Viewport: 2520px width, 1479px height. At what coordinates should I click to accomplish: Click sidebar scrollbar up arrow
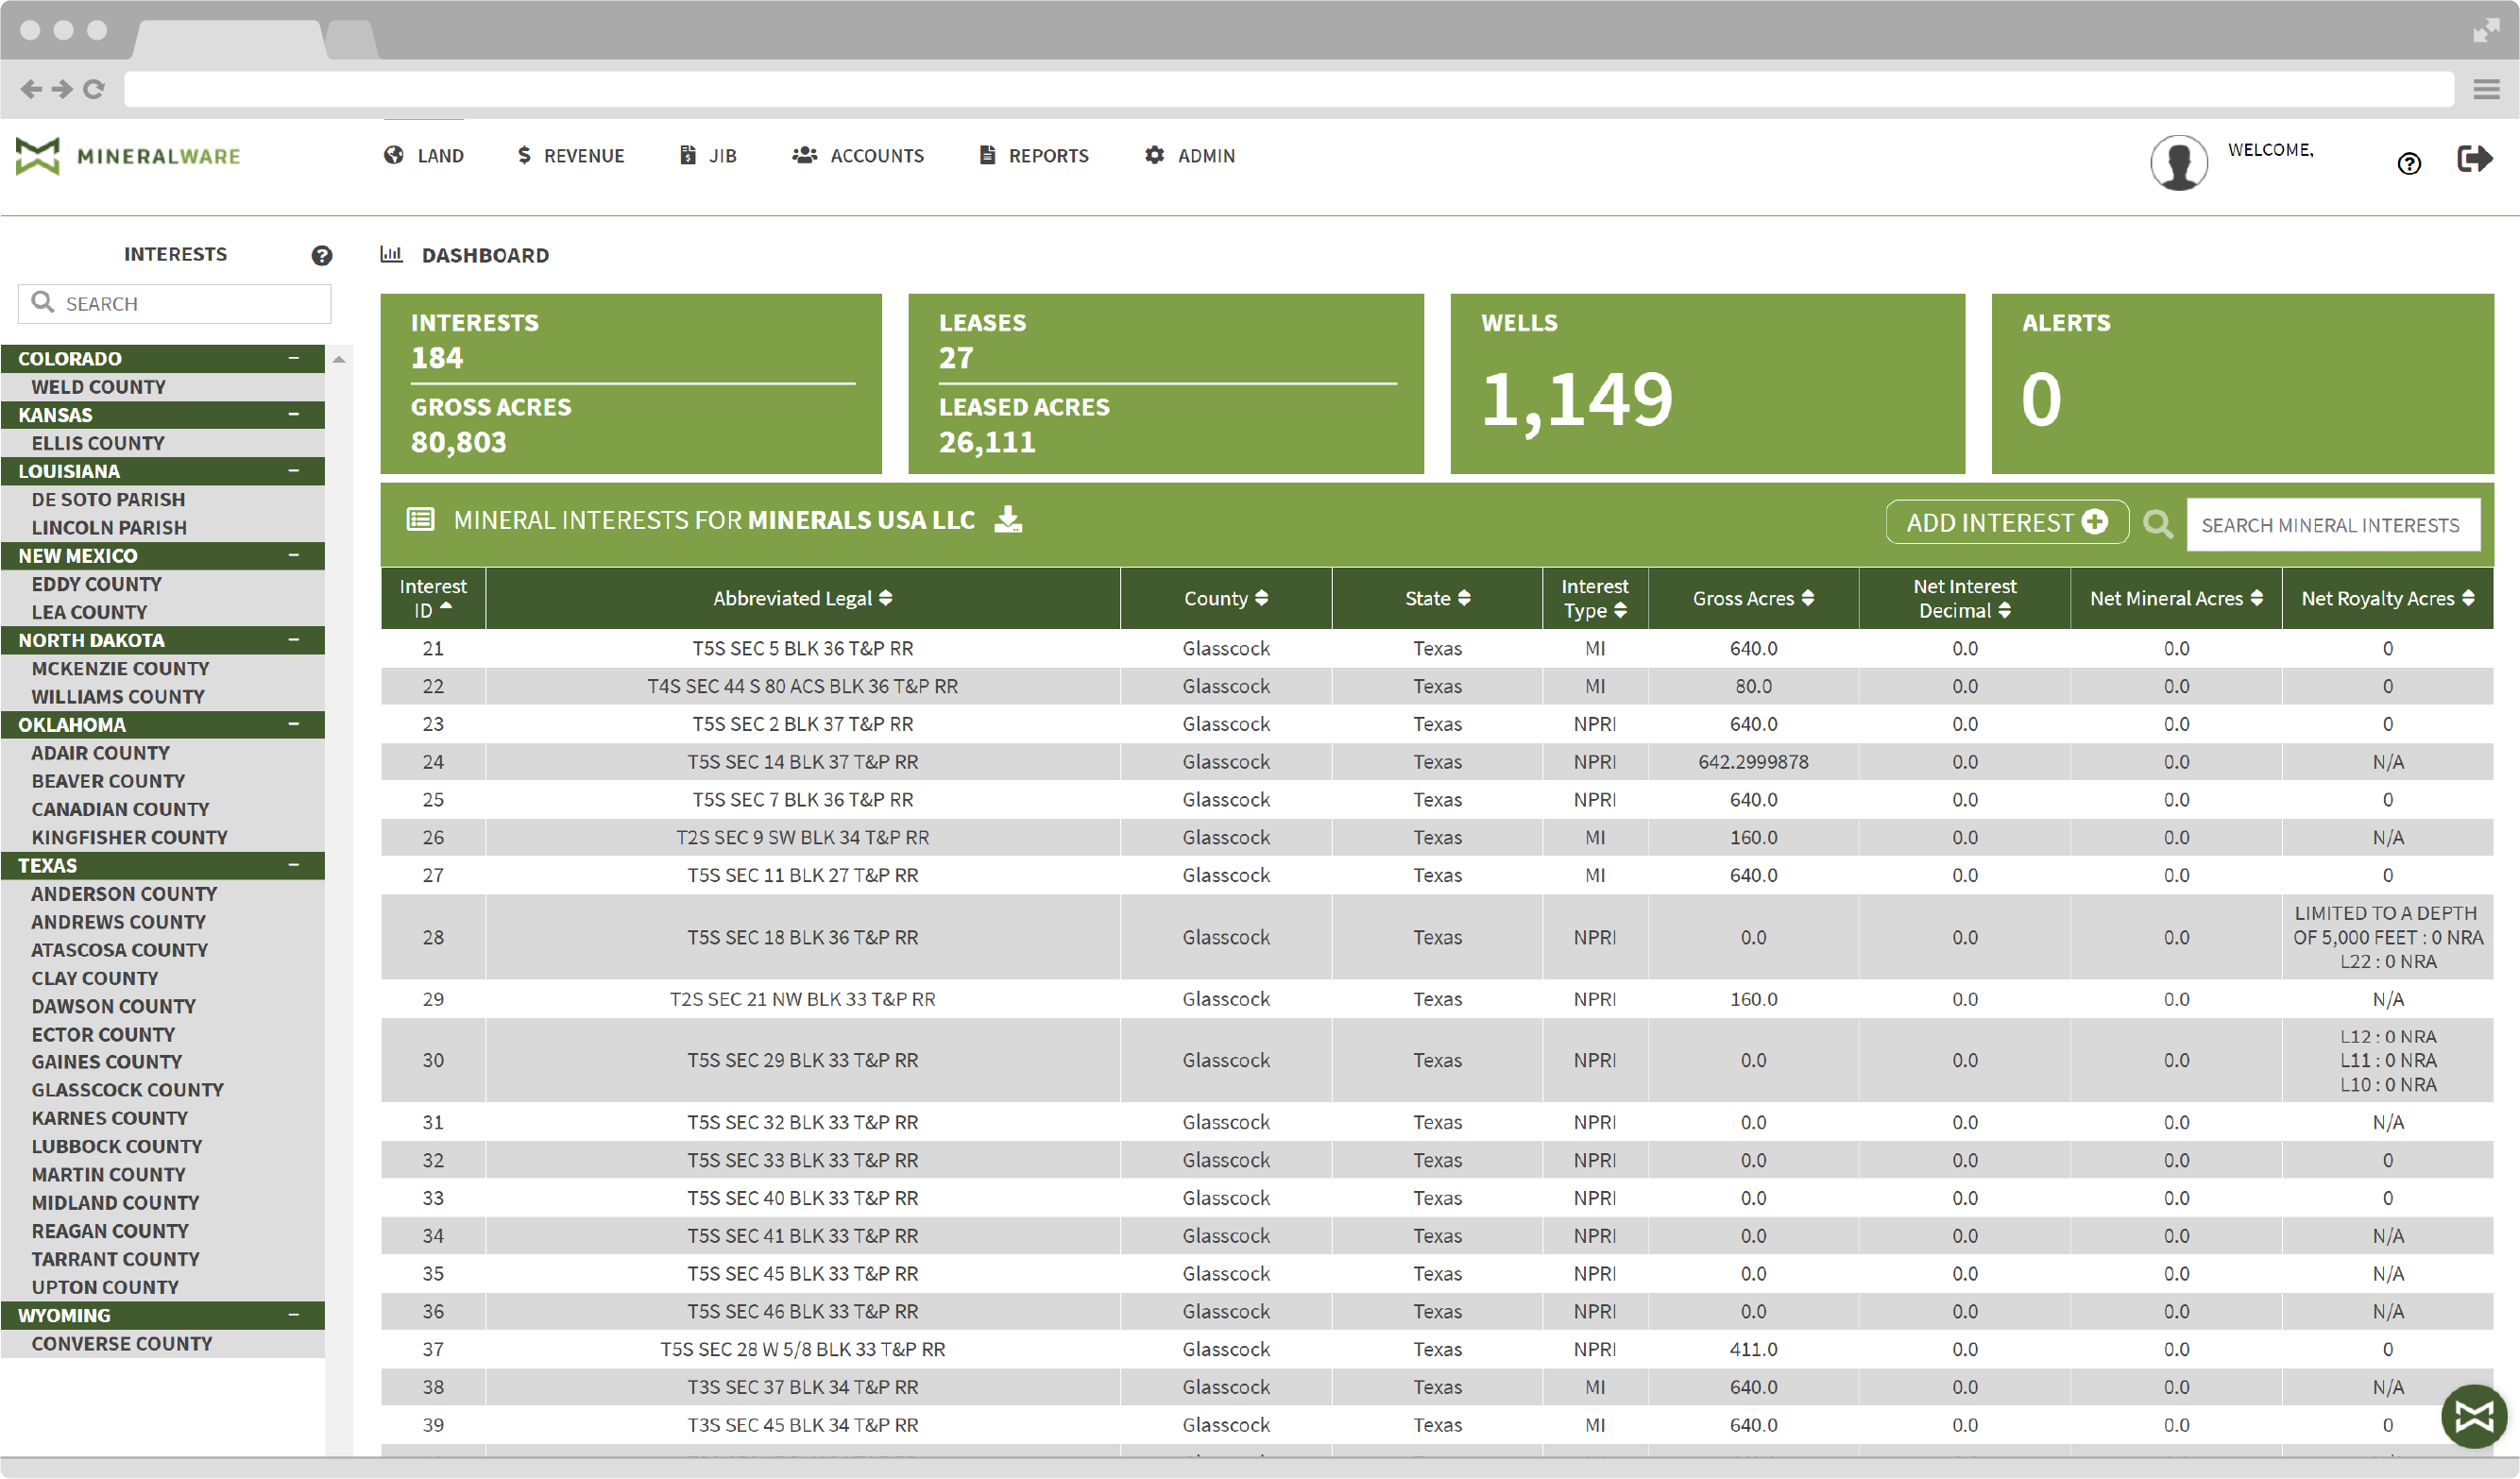(x=339, y=358)
